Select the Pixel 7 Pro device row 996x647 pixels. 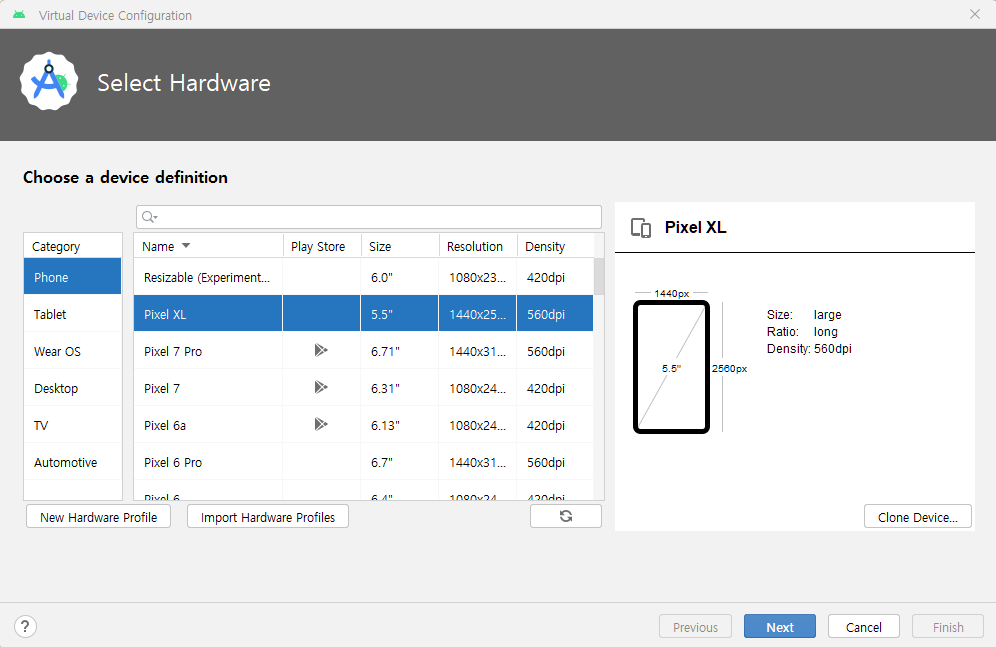363,350
